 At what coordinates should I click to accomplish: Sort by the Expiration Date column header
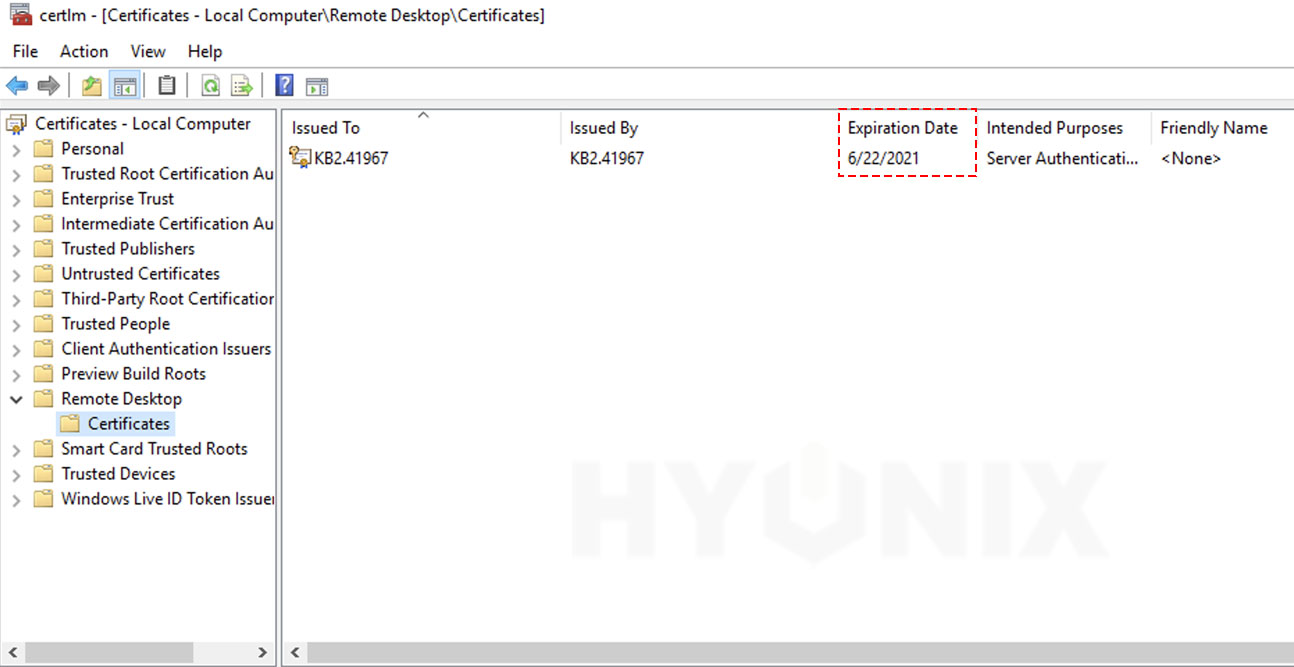point(901,127)
